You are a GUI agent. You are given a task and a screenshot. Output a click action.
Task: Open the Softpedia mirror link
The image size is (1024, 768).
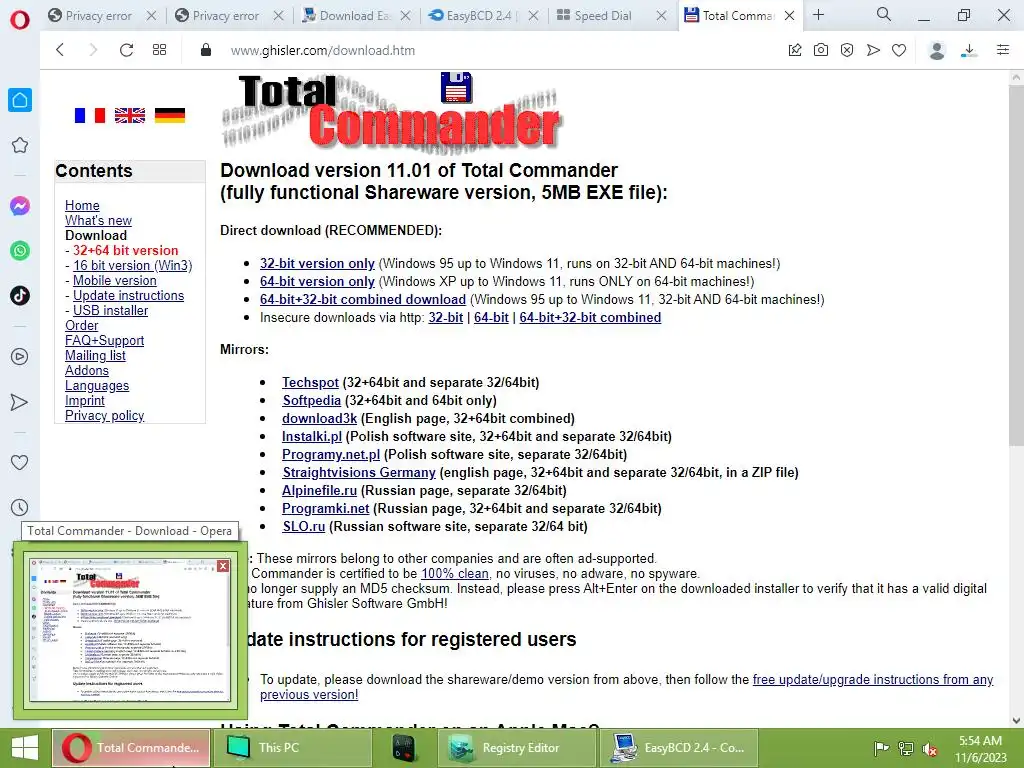click(x=312, y=400)
